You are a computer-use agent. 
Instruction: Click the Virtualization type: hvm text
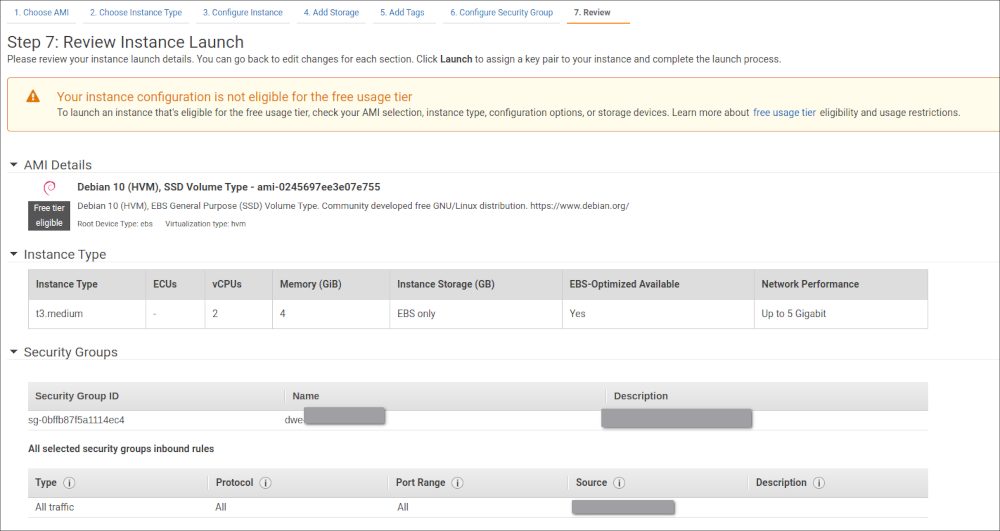(205, 224)
